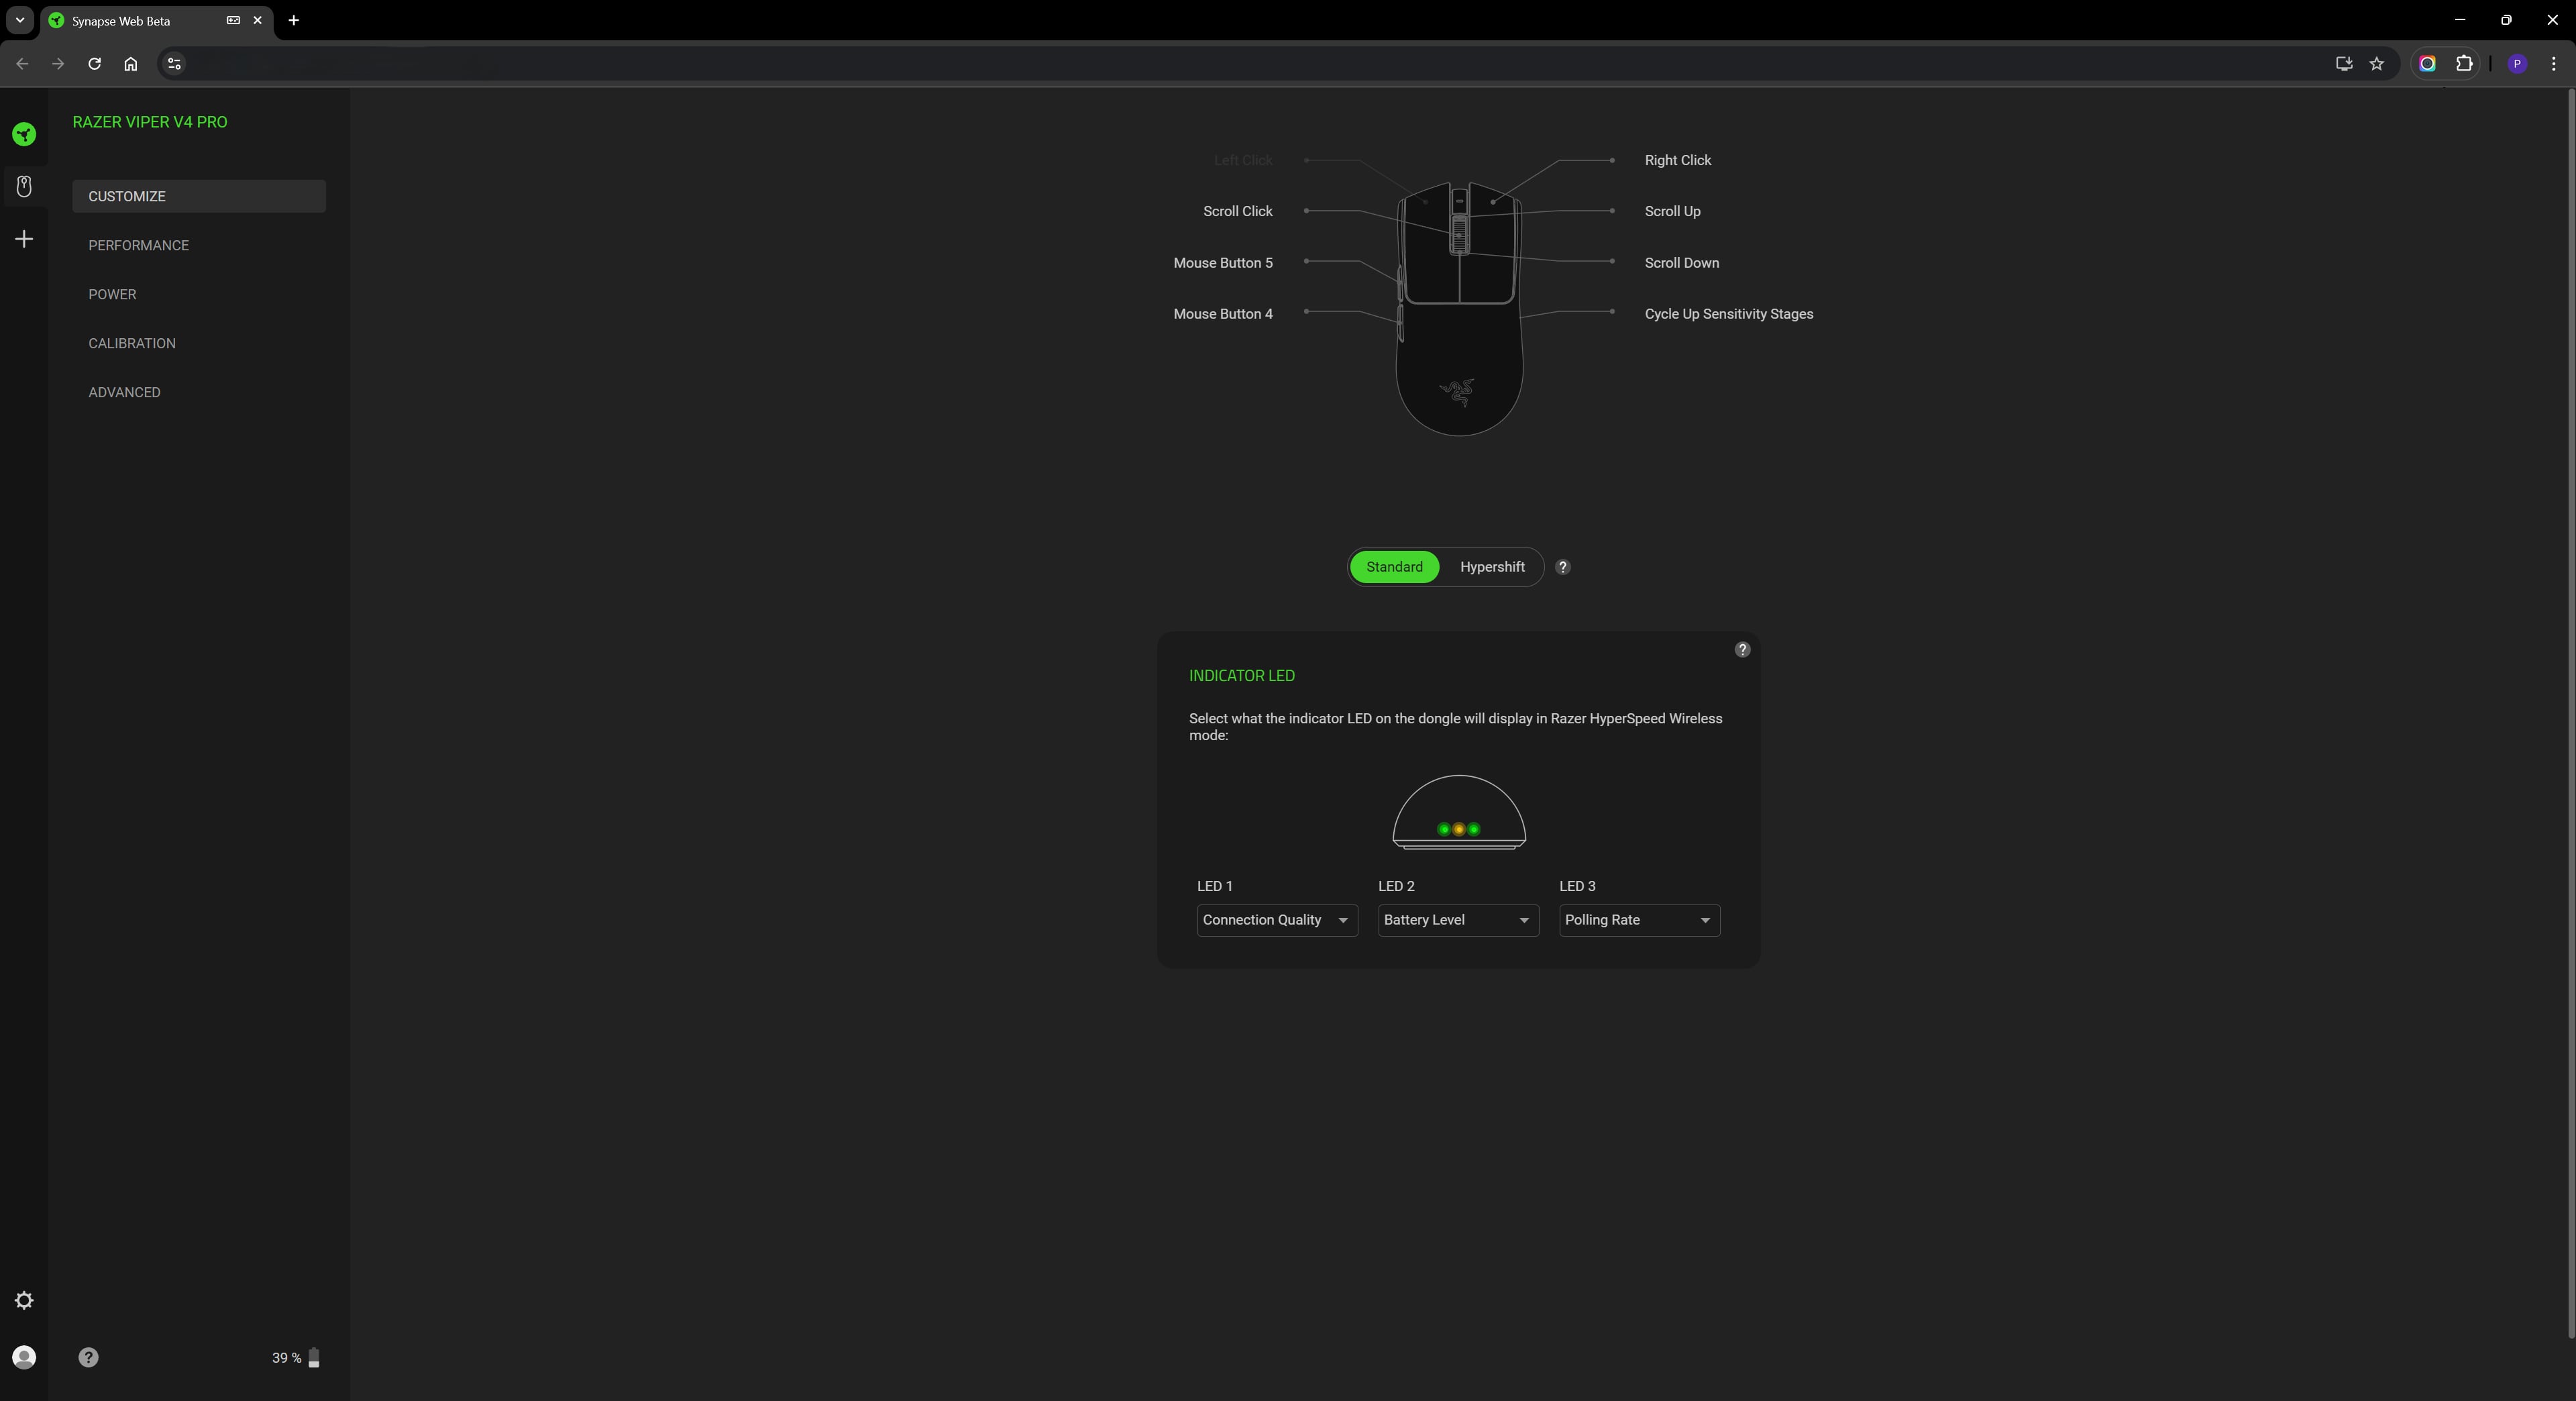The width and height of the screenshot is (2576, 1401).
Task: Open help via question mark near battery level
Action: click(89, 1357)
